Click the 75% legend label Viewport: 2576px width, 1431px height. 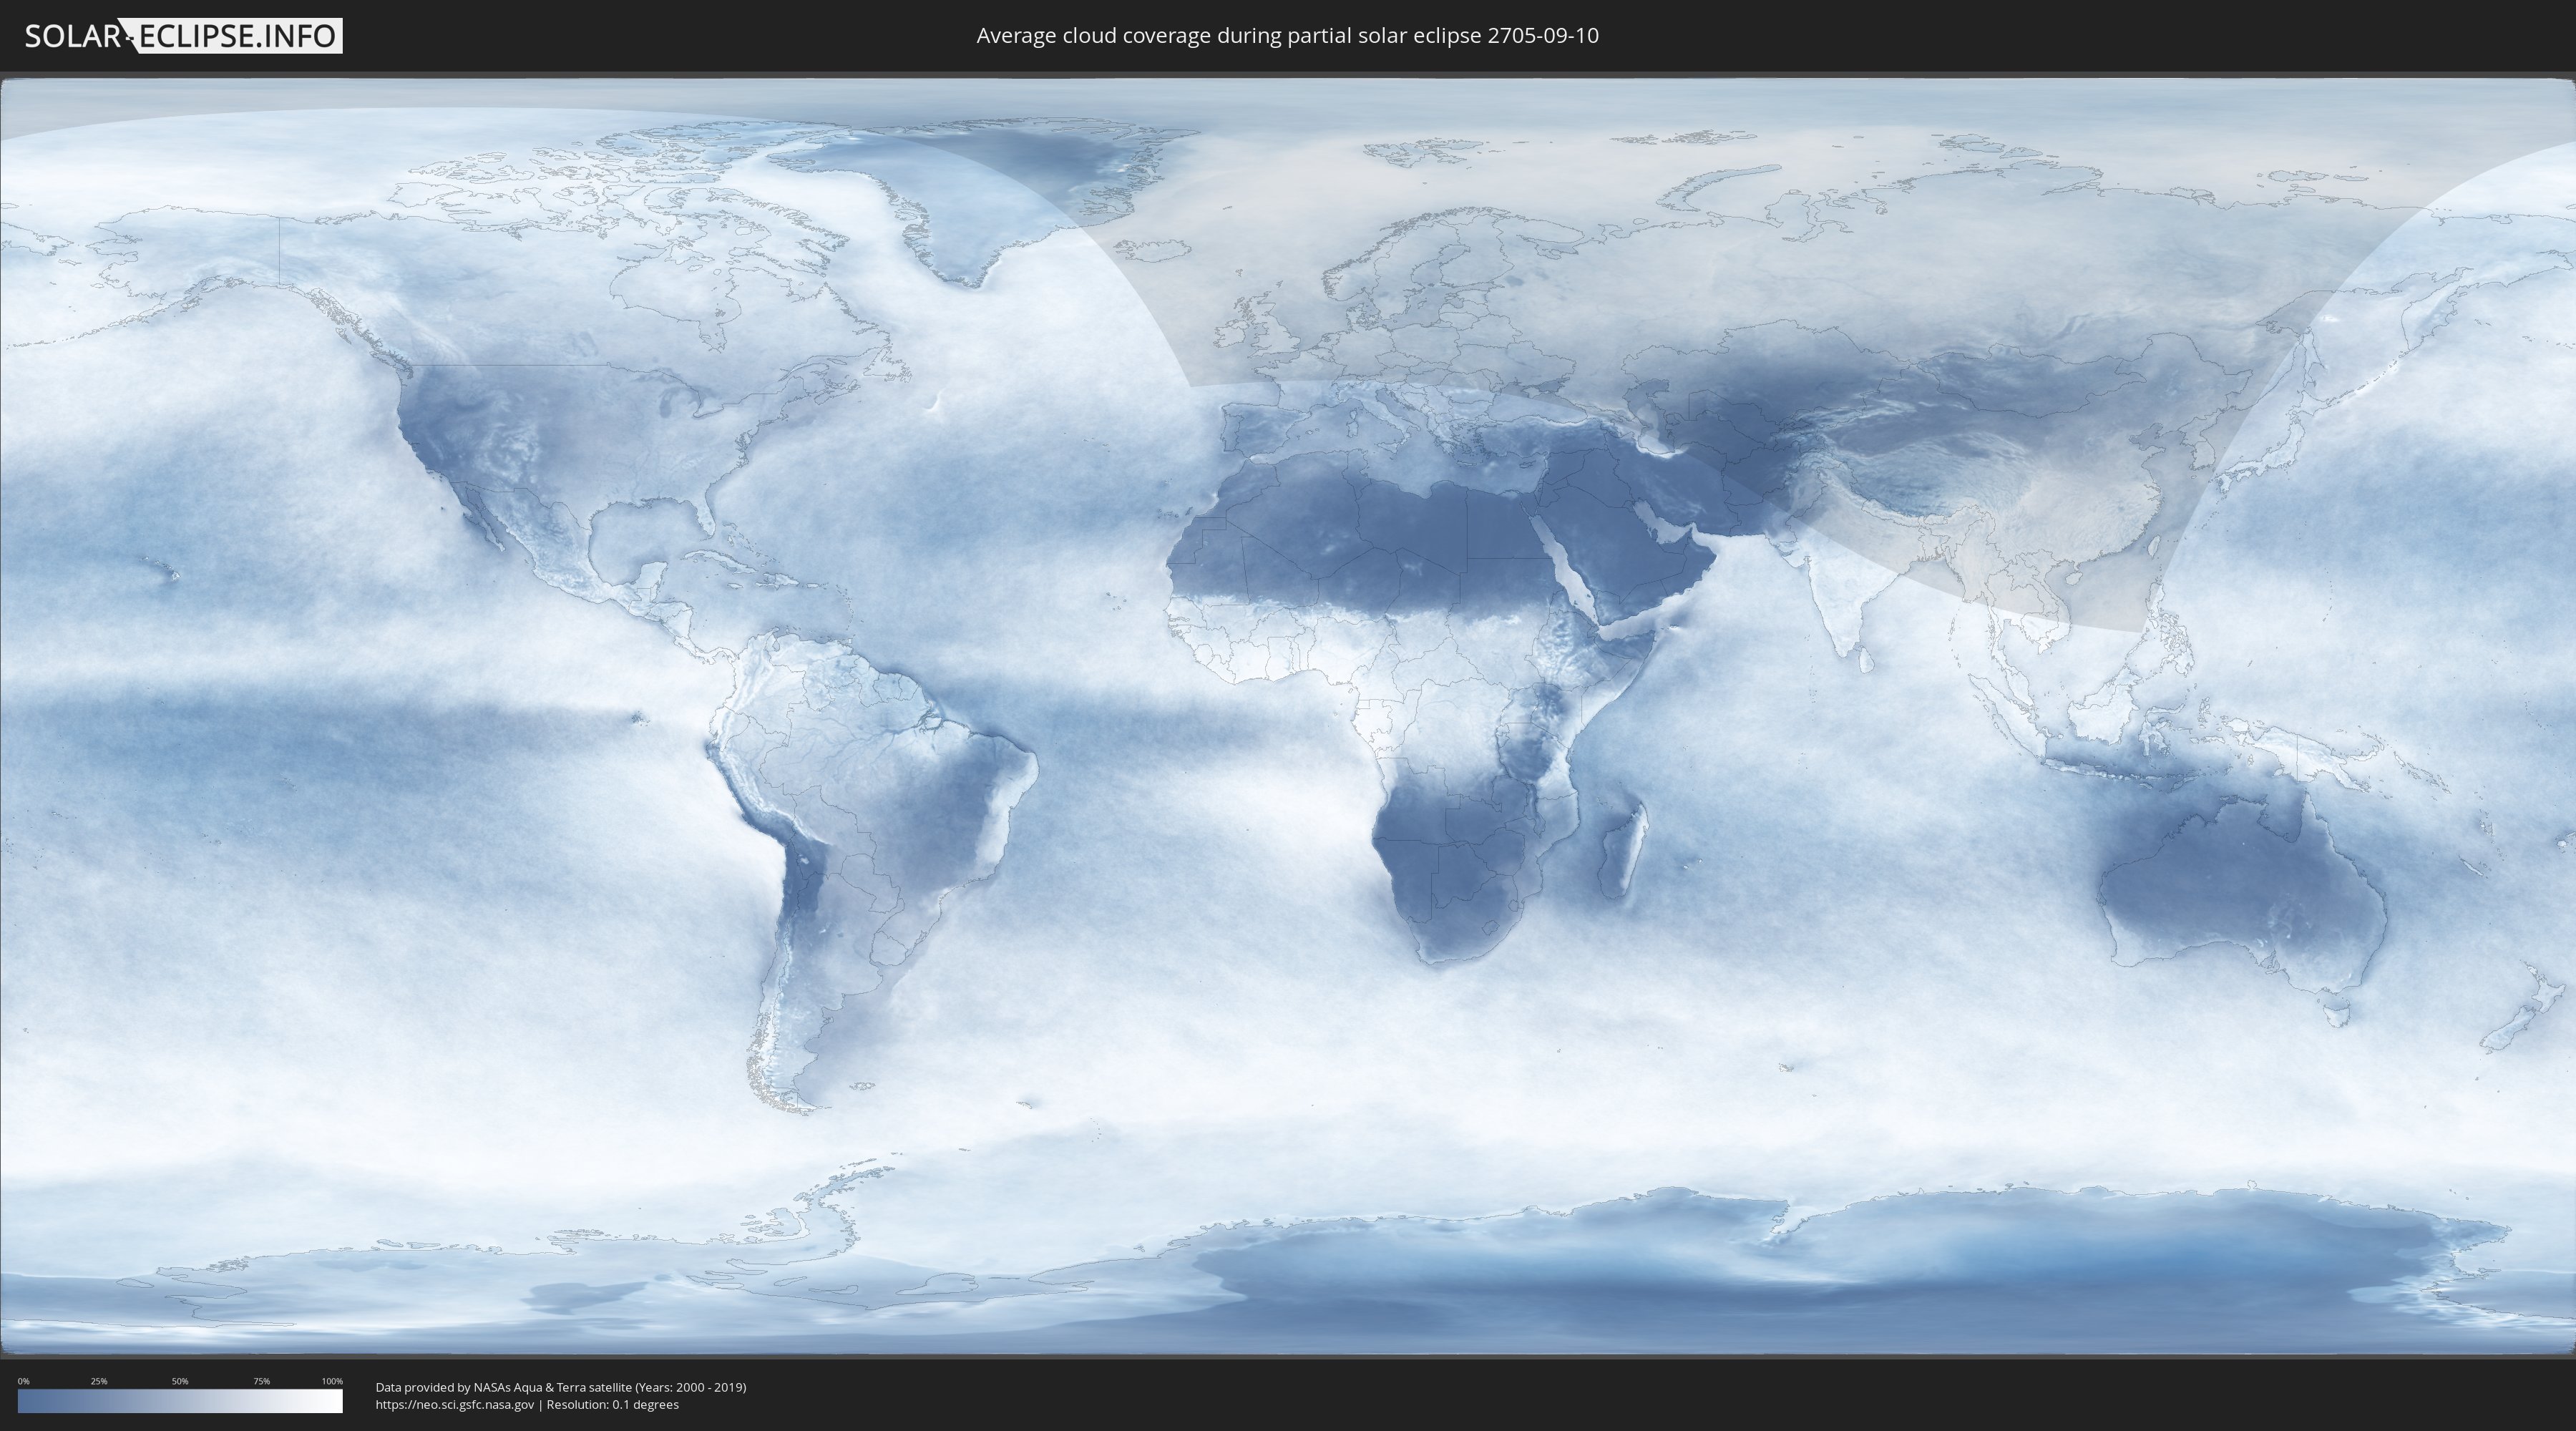click(x=261, y=1381)
